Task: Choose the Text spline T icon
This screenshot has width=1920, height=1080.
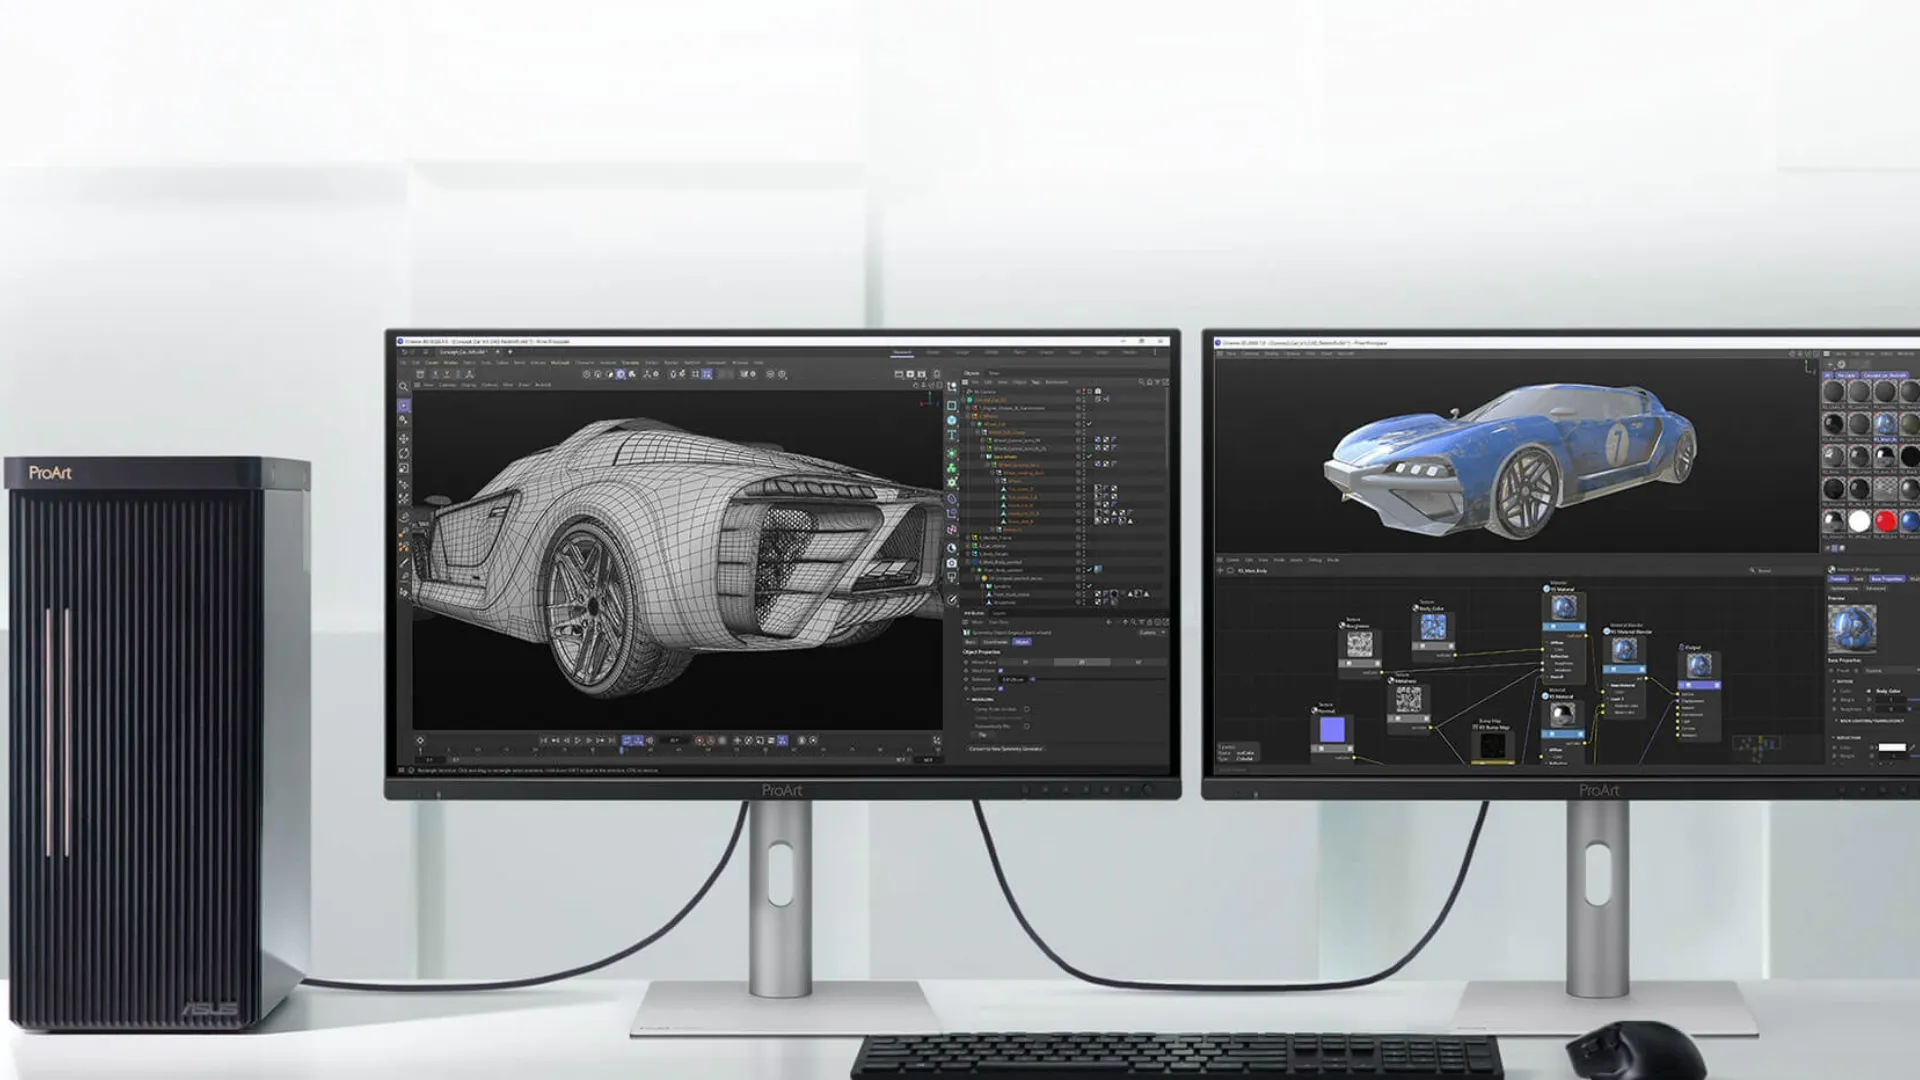Action: (x=952, y=434)
